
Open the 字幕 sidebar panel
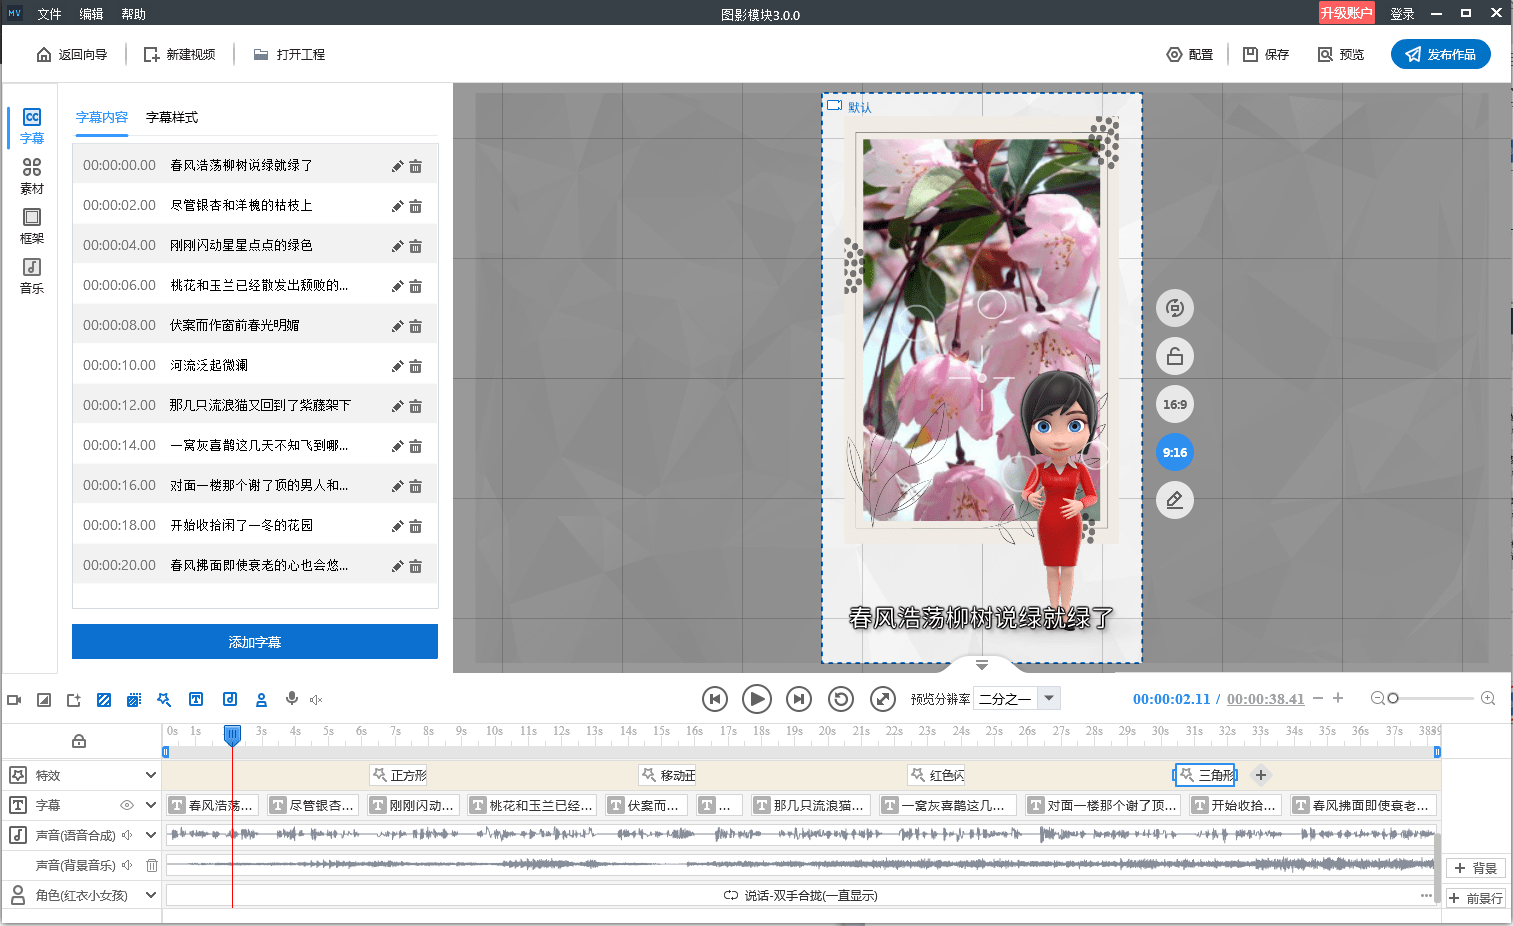pos(32,126)
